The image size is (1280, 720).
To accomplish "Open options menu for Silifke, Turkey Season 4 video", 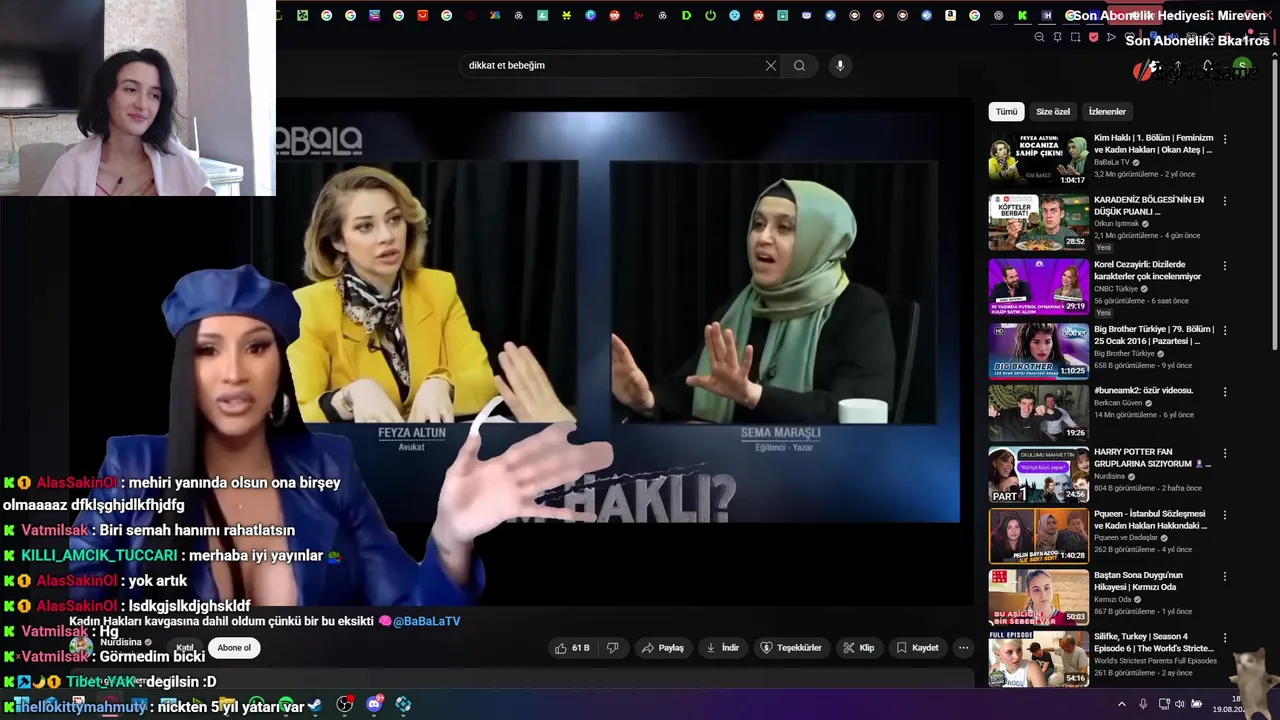I will pyautogui.click(x=1225, y=638).
